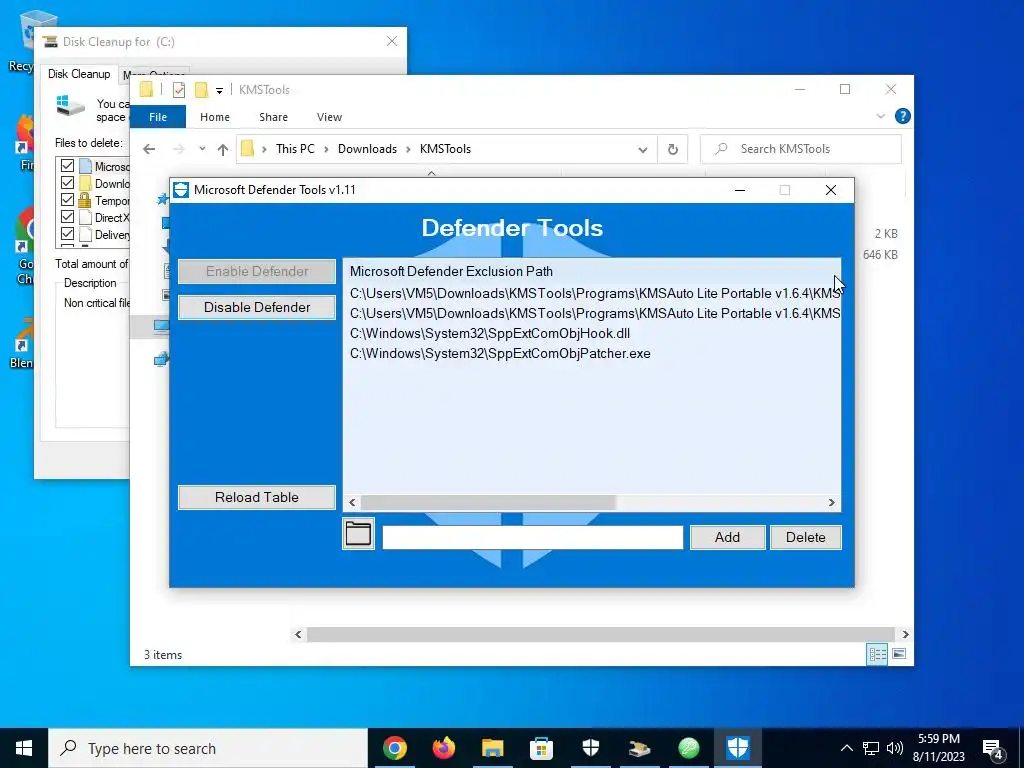Open the notification center icon
The height and width of the screenshot is (768, 1024).
click(x=993, y=749)
